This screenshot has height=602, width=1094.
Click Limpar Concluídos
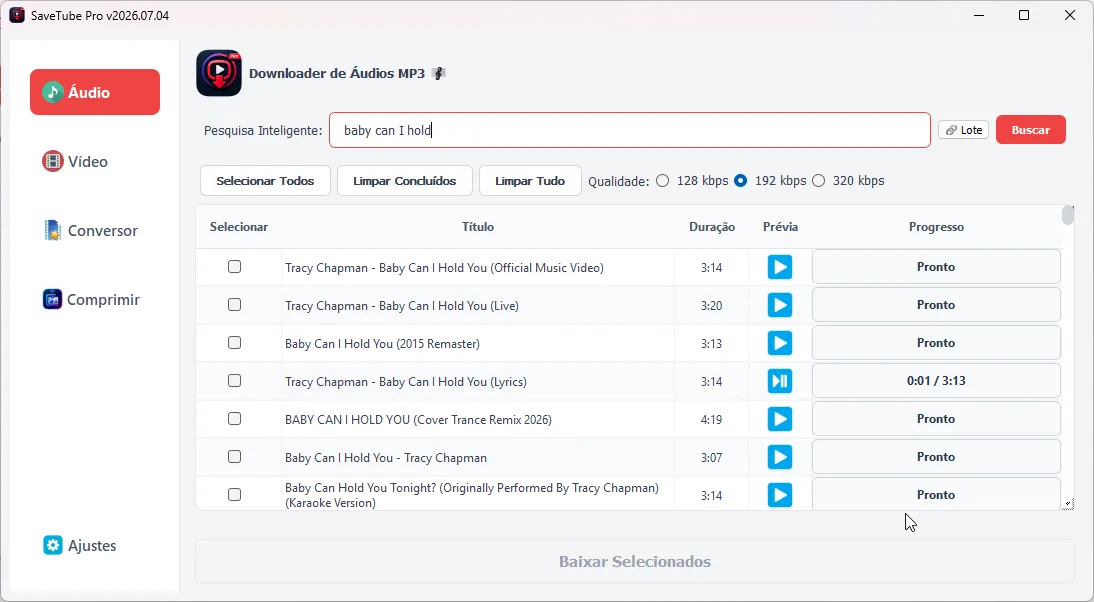pyautogui.click(x=405, y=181)
